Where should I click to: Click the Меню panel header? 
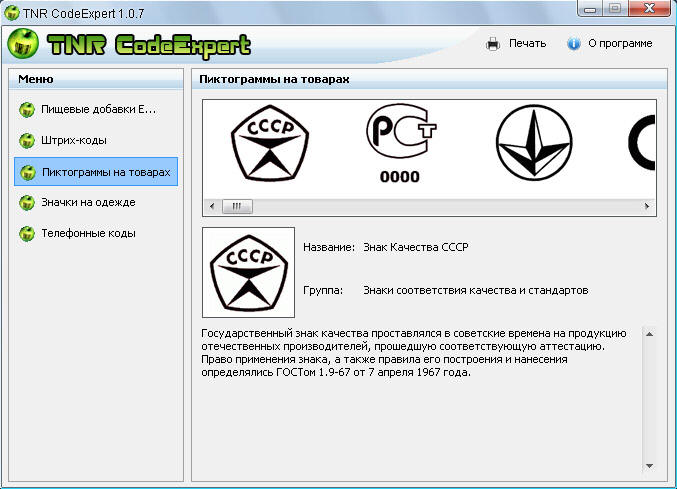tap(96, 79)
